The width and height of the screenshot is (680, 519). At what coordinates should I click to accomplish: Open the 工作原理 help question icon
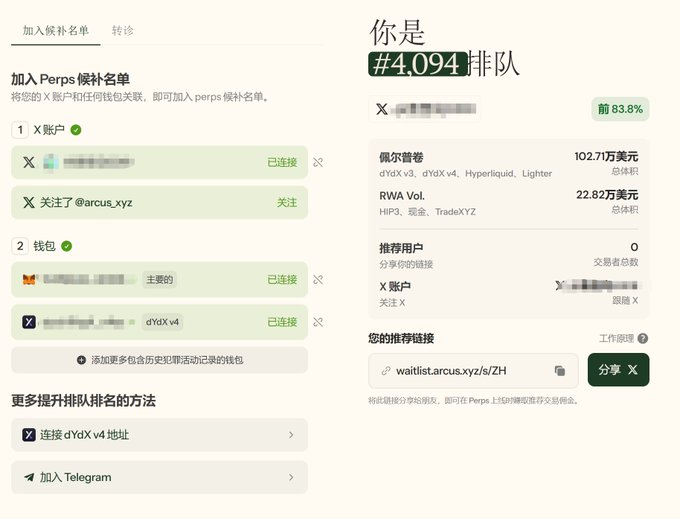(643, 339)
